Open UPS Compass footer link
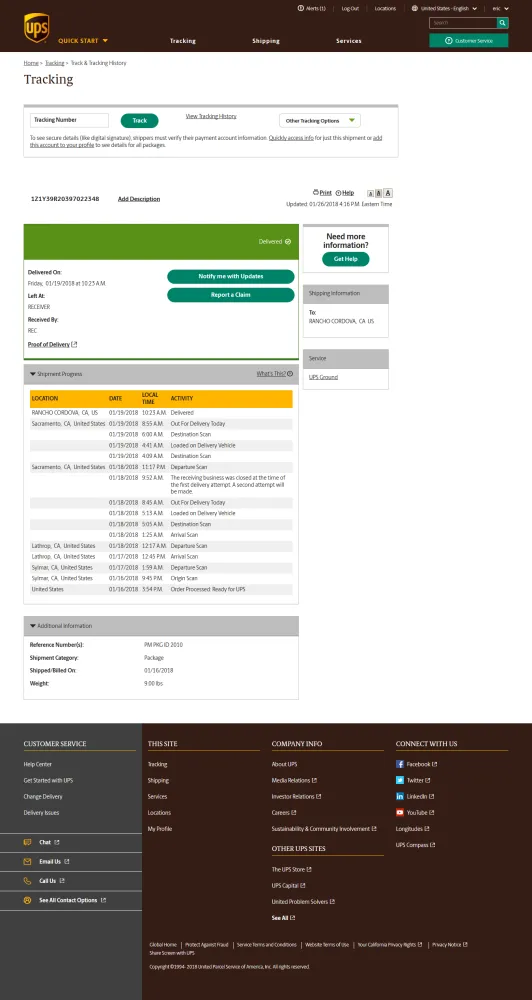This screenshot has width=532, height=1000. click(415, 845)
